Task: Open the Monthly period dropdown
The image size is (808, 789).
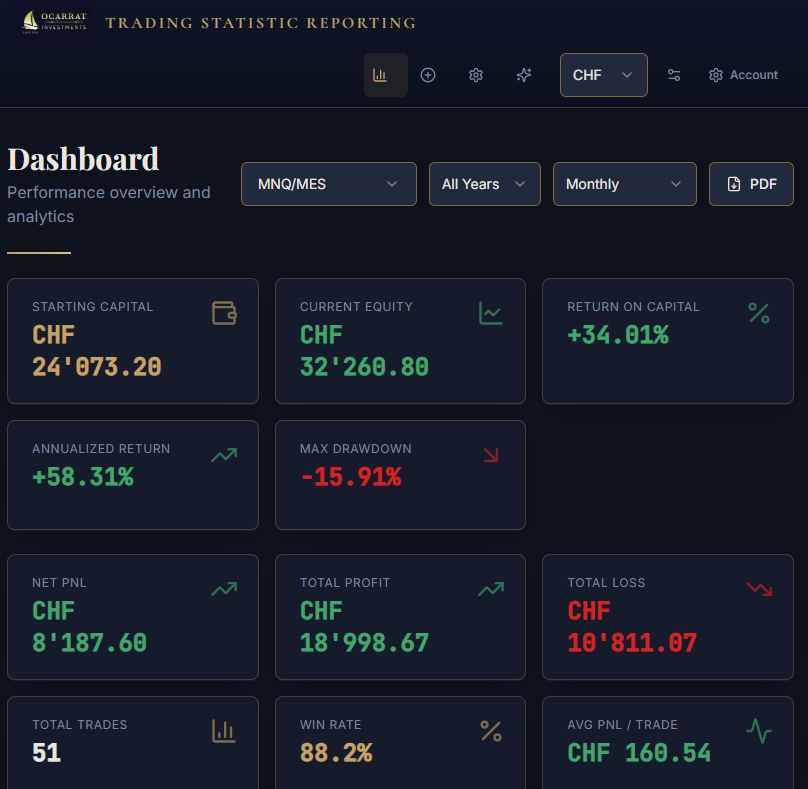Action: [x=625, y=184]
